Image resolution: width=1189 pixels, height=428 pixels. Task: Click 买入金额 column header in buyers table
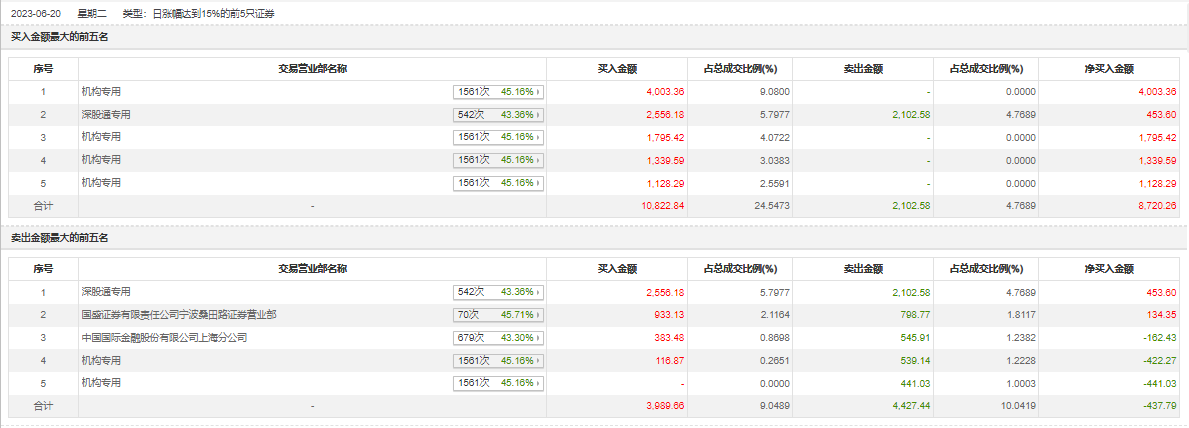tap(617, 69)
